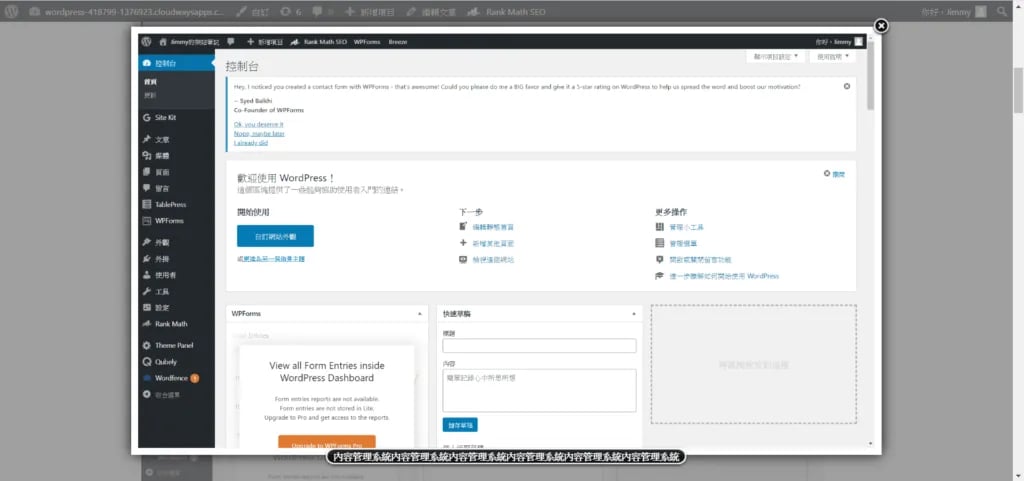This screenshot has height=481, width=1024.
Task: Open Theme Panel from the sidebar
Action: click(x=176, y=345)
